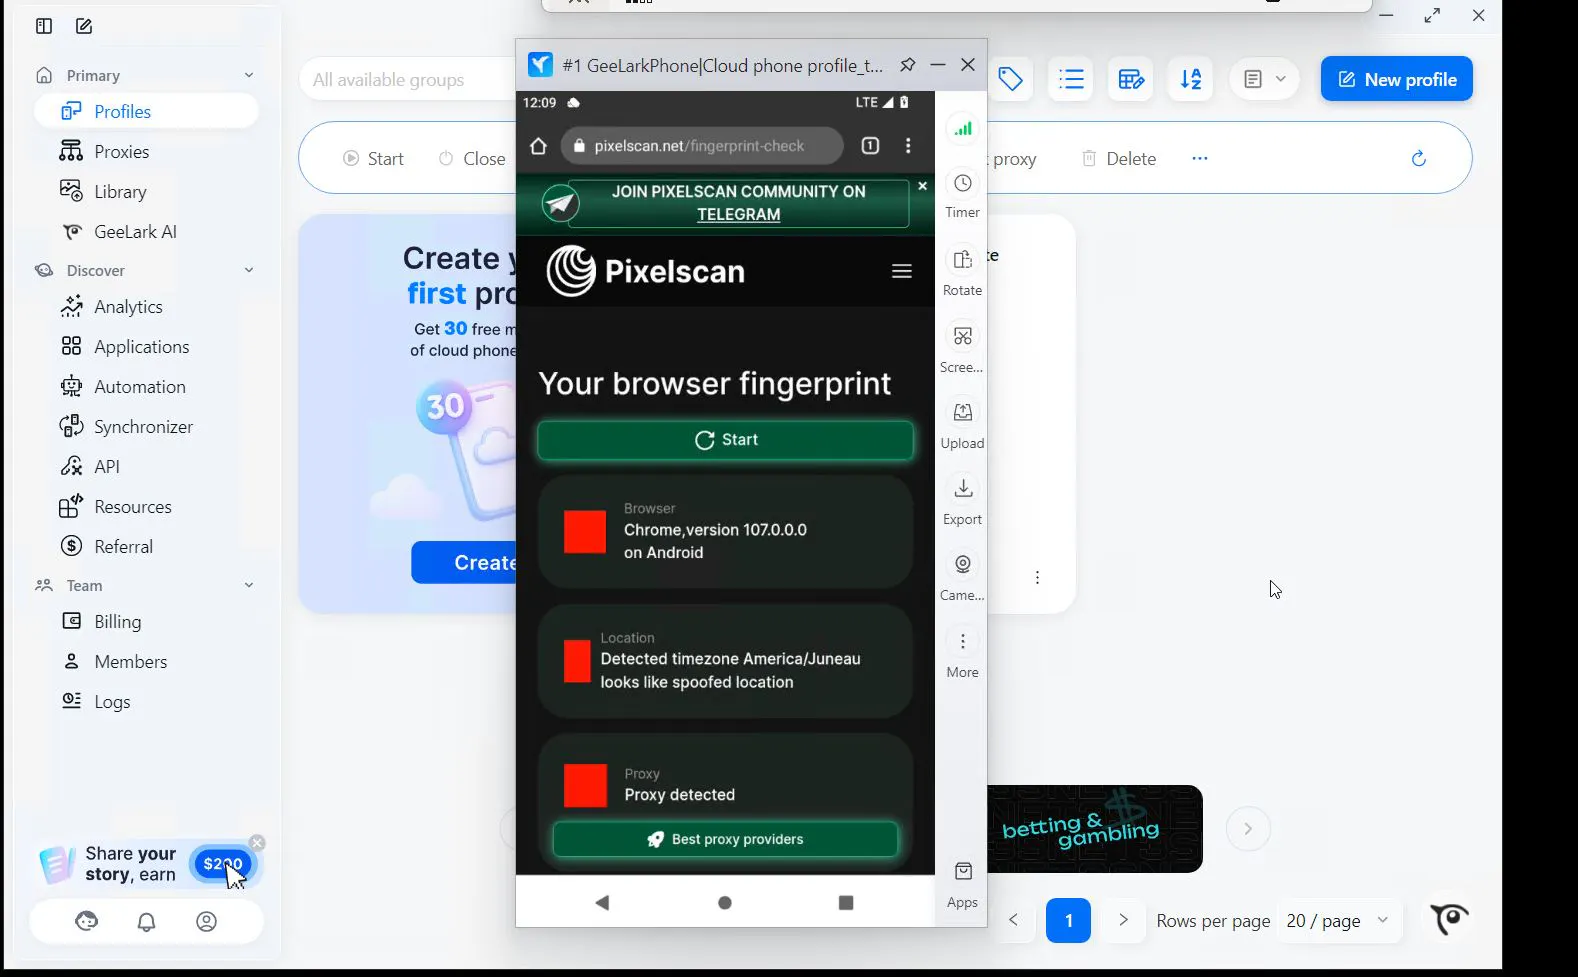Click the list view icon

(x=1071, y=79)
